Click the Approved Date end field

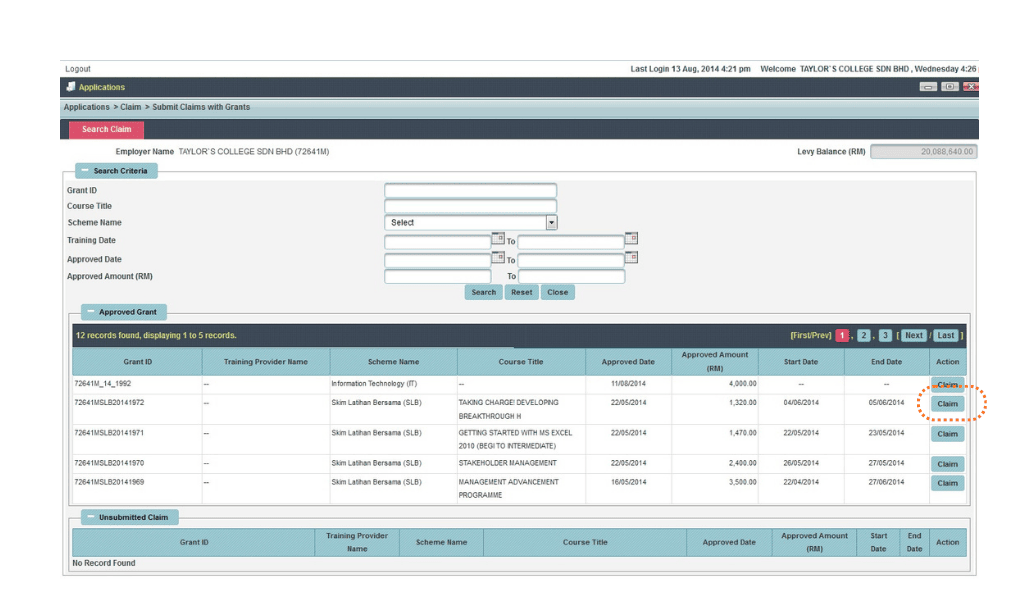[571, 261]
